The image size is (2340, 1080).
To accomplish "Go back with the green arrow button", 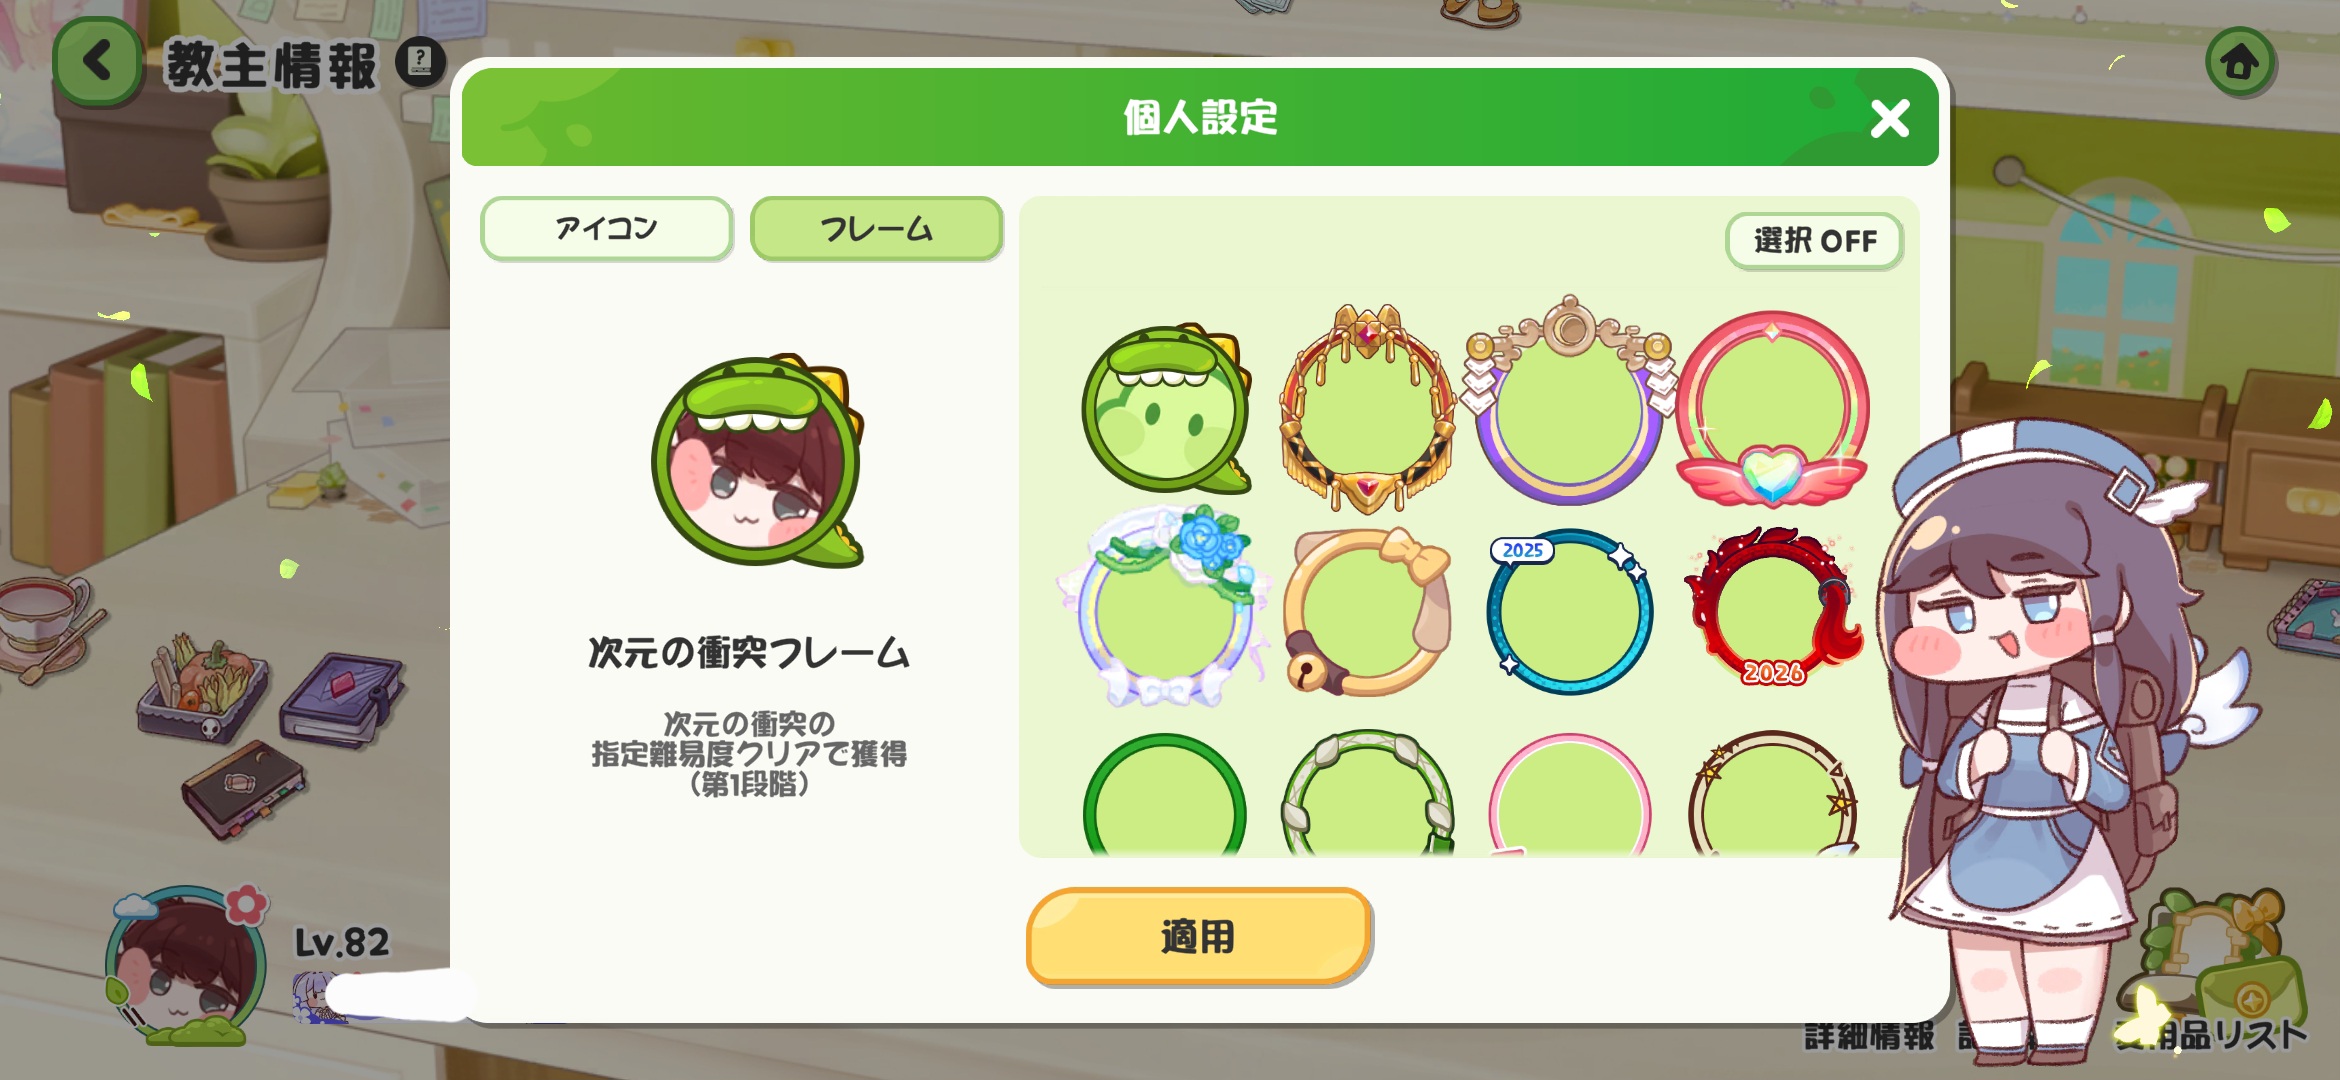I will tap(97, 61).
